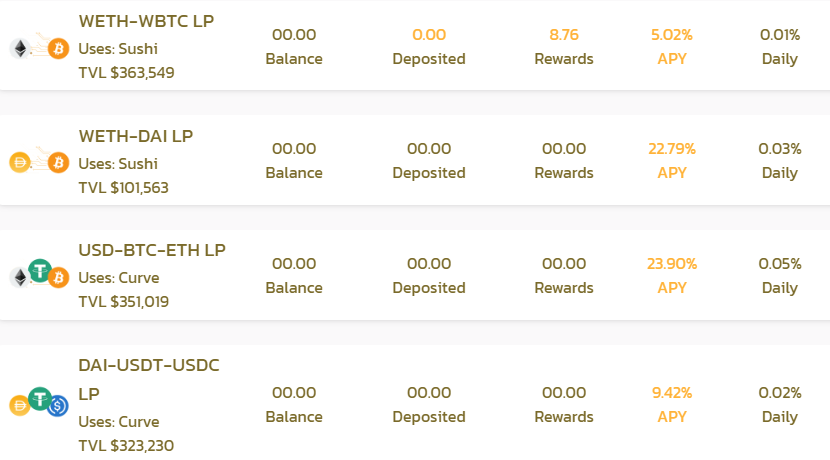The width and height of the screenshot is (830, 460).
Task: Click the 8.76 Rewards amount
Action: pyautogui.click(x=564, y=35)
